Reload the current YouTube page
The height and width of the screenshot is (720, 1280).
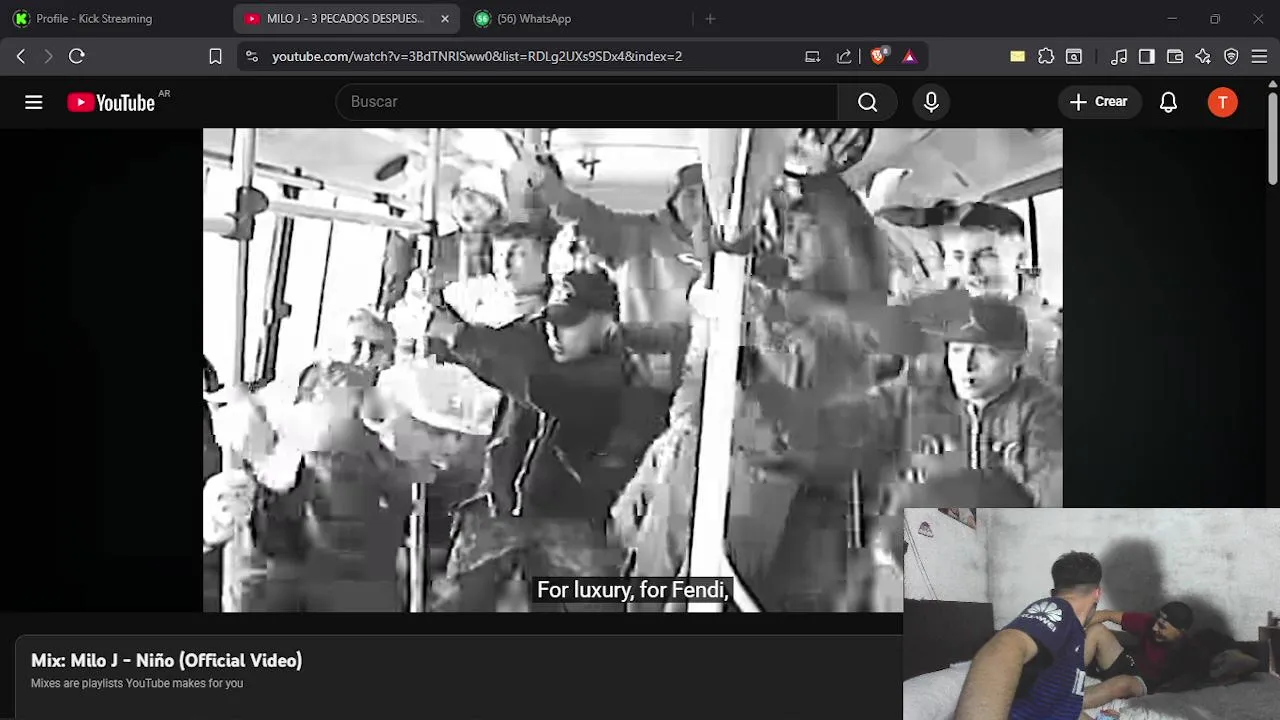[x=77, y=56]
